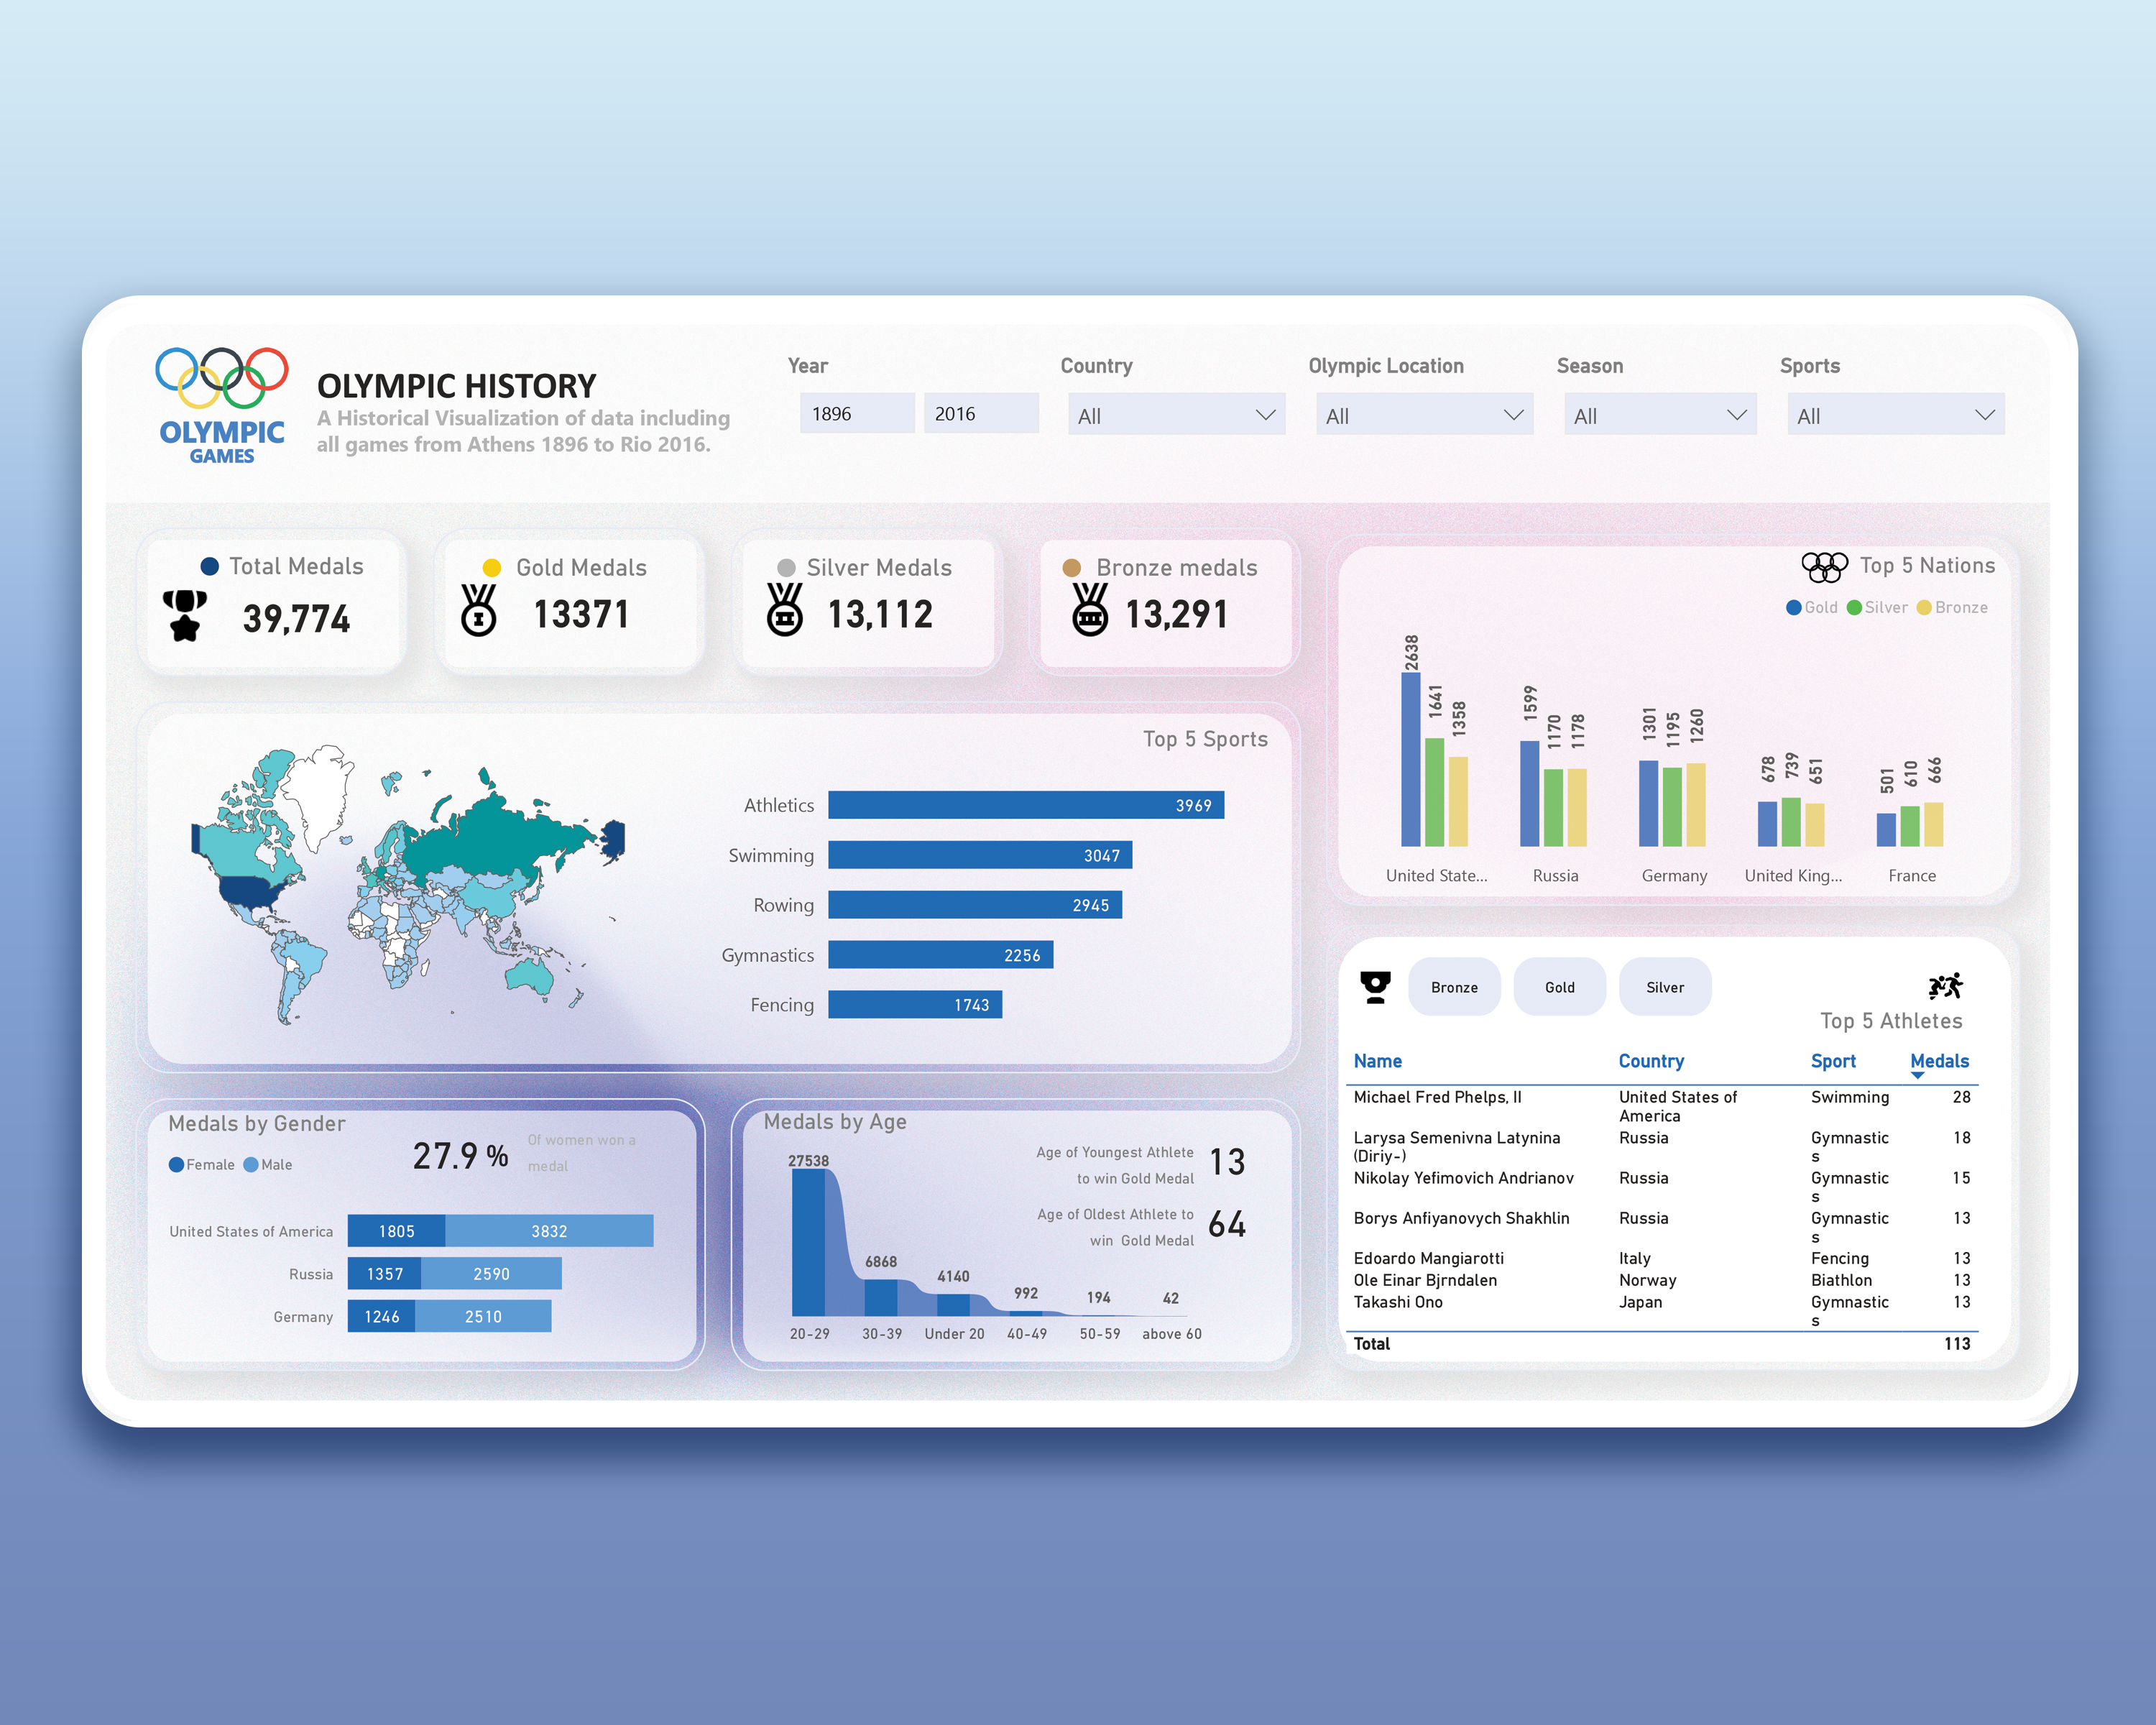The image size is (2156, 1725).
Task: Click the Gold Medals medal icon
Action: coord(478,610)
